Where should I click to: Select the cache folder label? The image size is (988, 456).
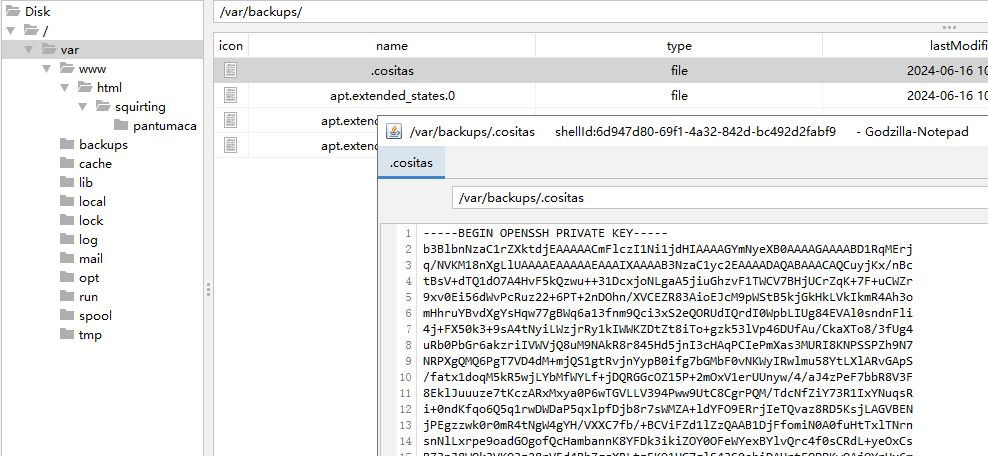(x=95, y=164)
